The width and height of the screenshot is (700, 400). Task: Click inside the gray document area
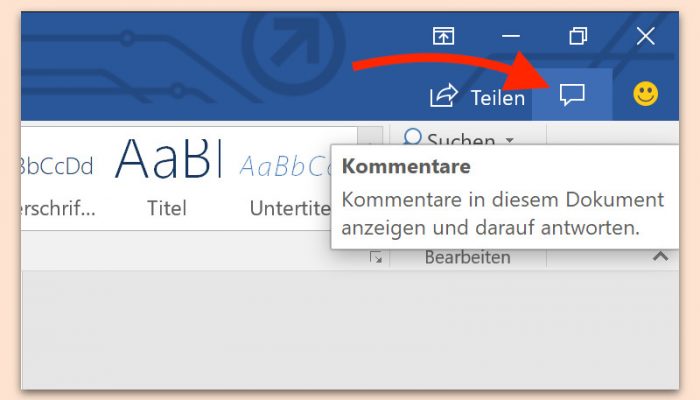pos(350,329)
